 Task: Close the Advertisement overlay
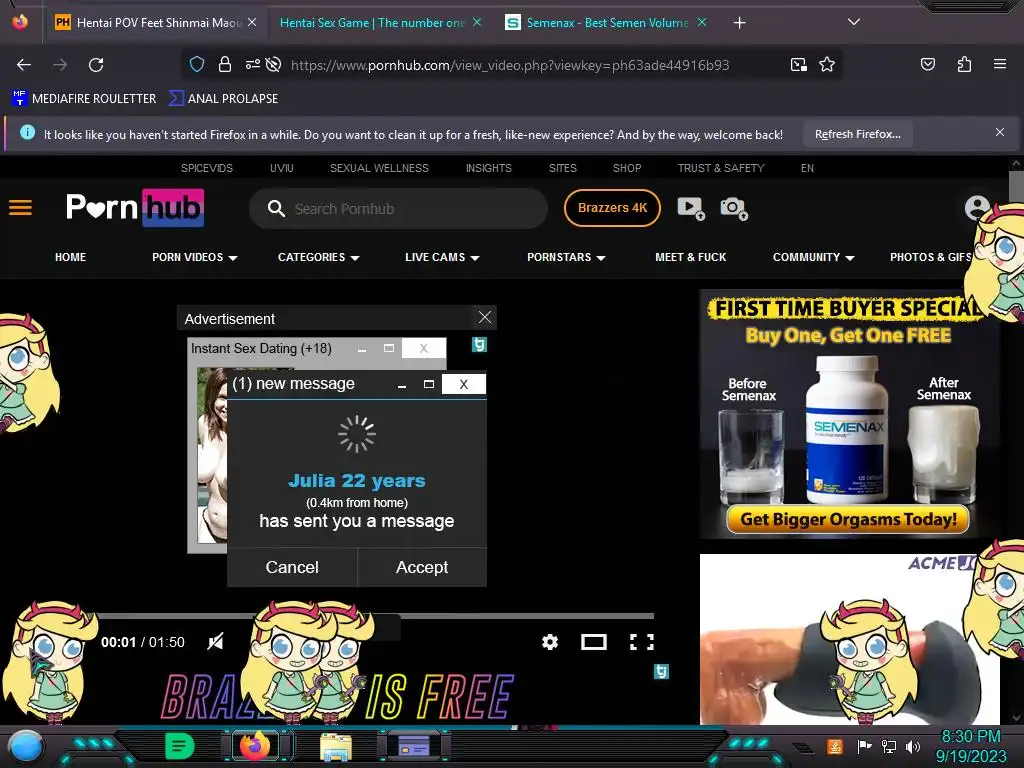click(485, 317)
